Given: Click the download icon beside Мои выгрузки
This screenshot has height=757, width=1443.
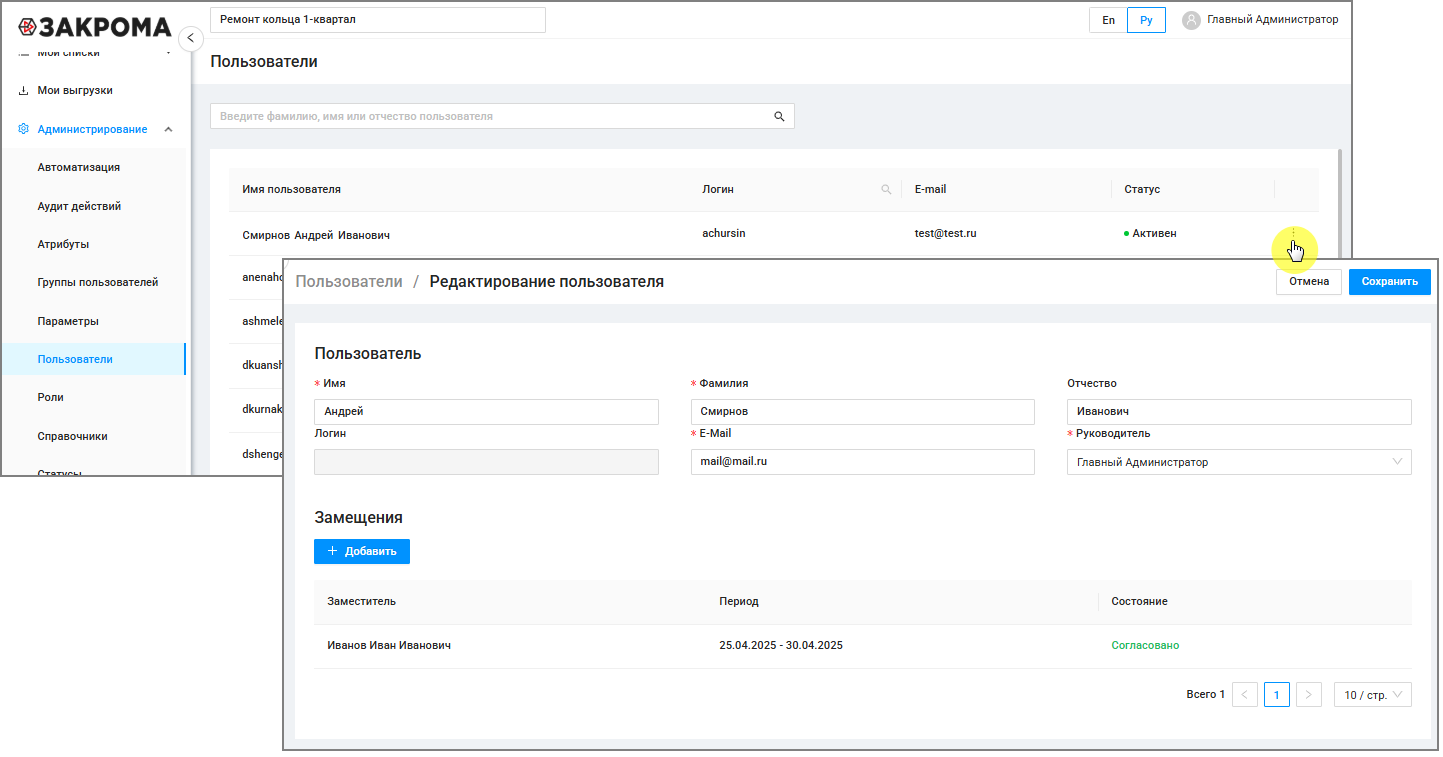Looking at the screenshot, I should click(x=23, y=91).
